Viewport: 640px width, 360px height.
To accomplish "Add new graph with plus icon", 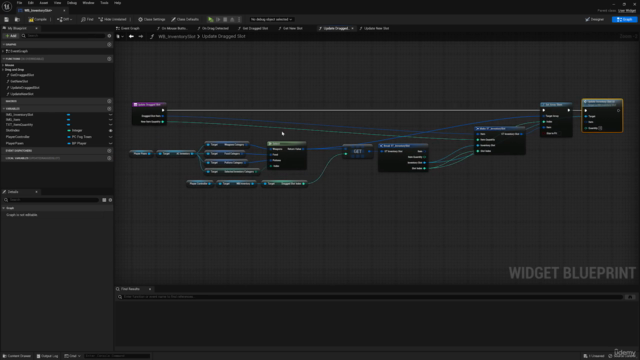I will click(109, 44).
